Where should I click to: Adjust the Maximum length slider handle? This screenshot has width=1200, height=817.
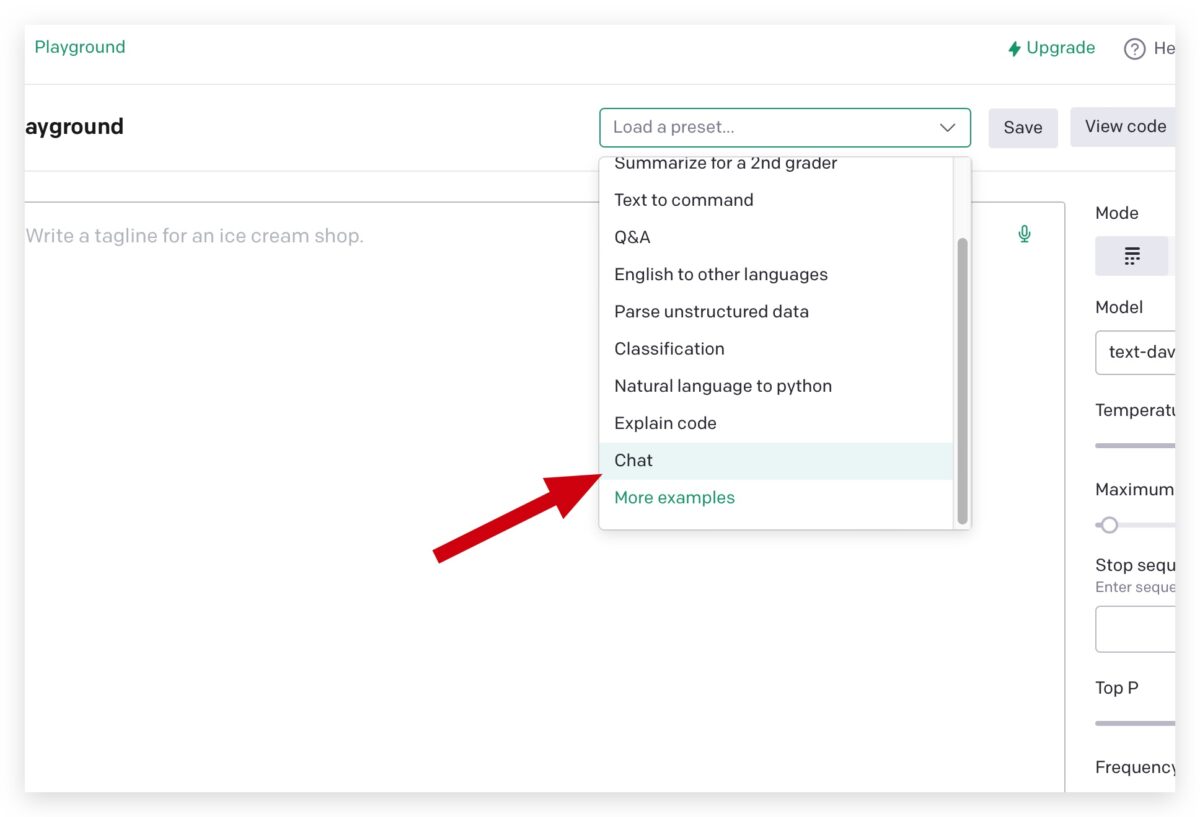pos(1108,525)
